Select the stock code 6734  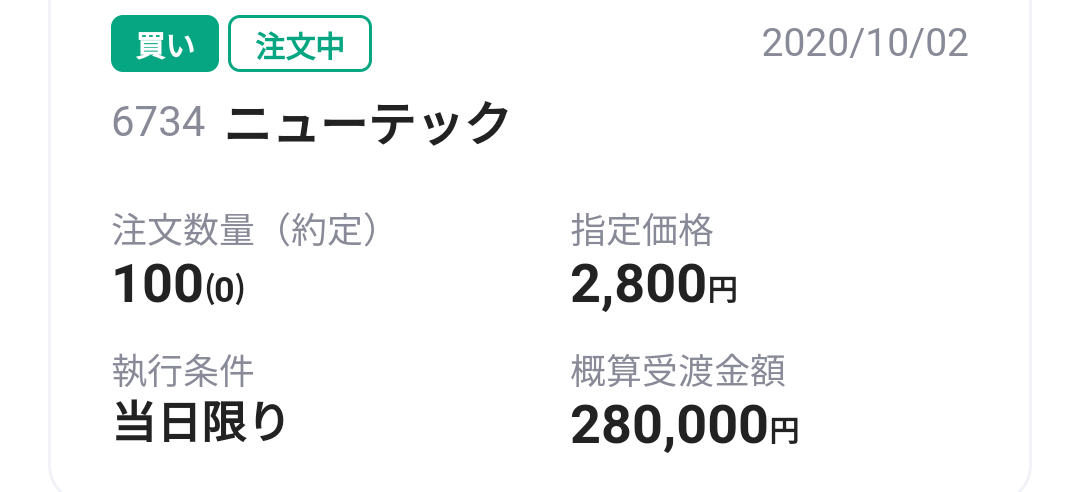point(158,123)
